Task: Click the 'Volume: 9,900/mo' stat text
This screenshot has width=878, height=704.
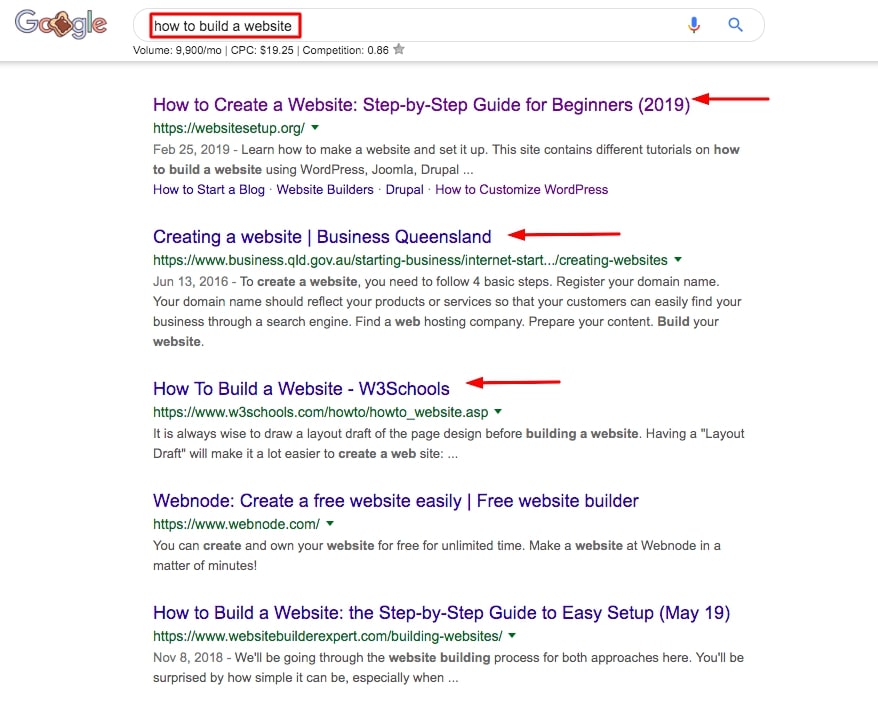Action: coord(177,50)
